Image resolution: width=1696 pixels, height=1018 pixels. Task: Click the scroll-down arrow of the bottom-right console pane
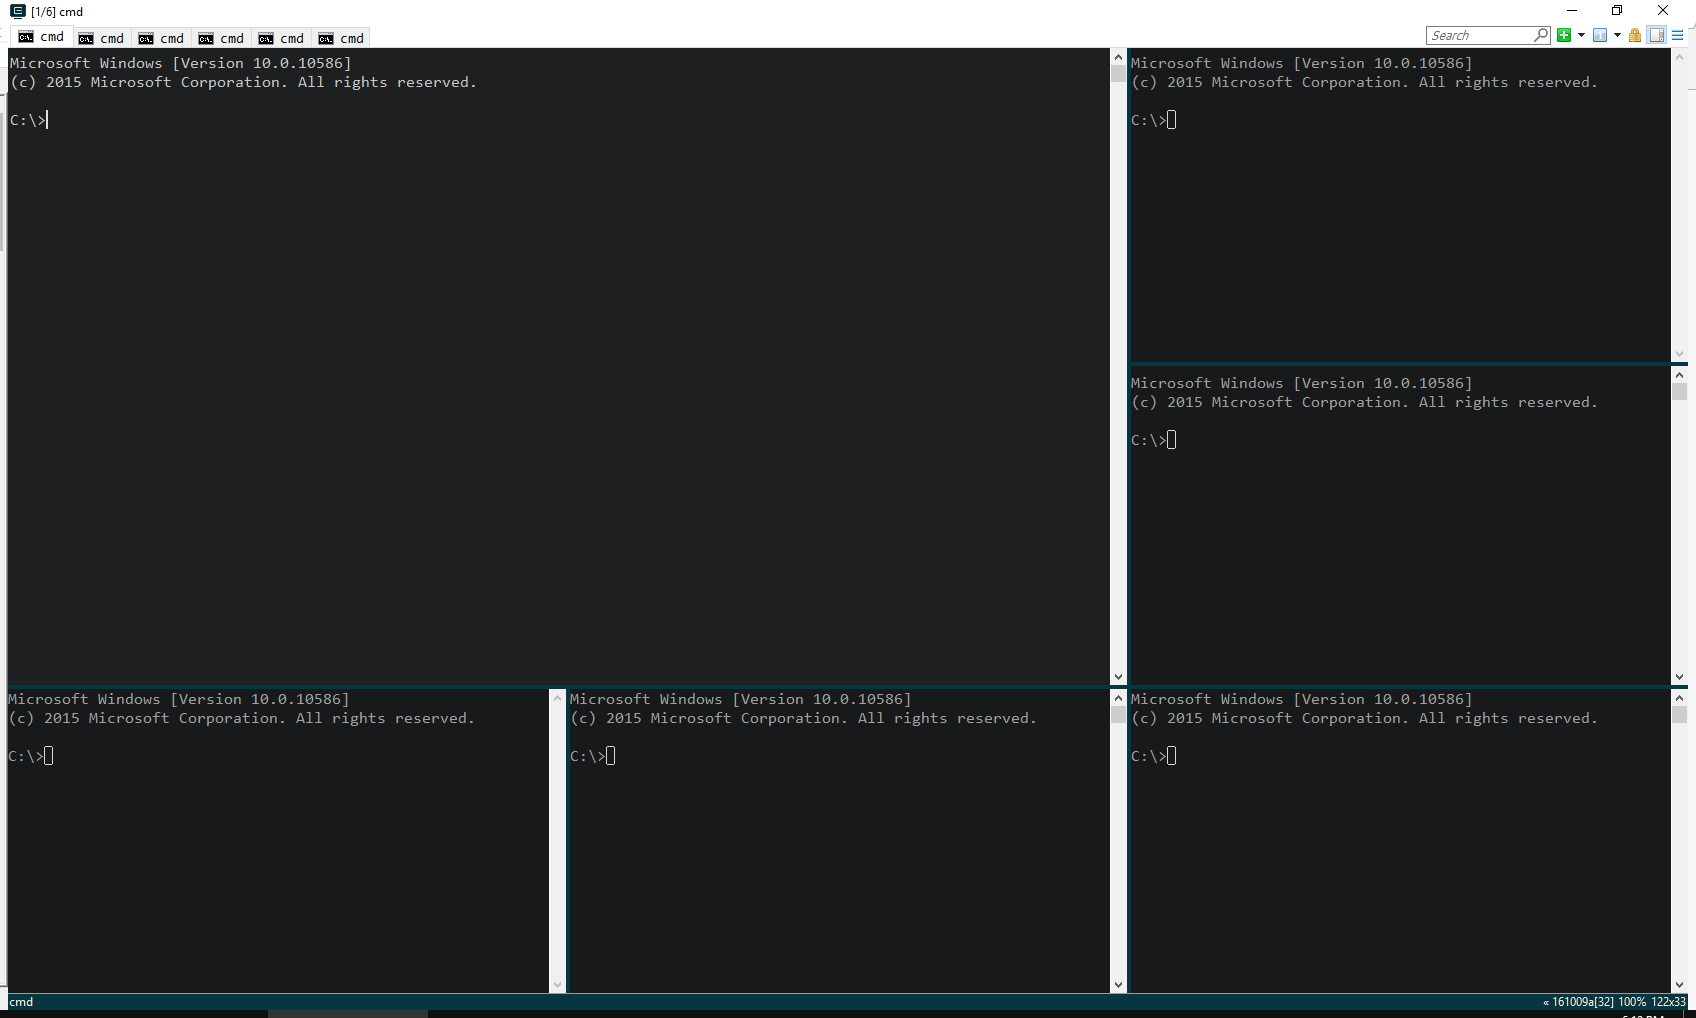[x=1679, y=985]
